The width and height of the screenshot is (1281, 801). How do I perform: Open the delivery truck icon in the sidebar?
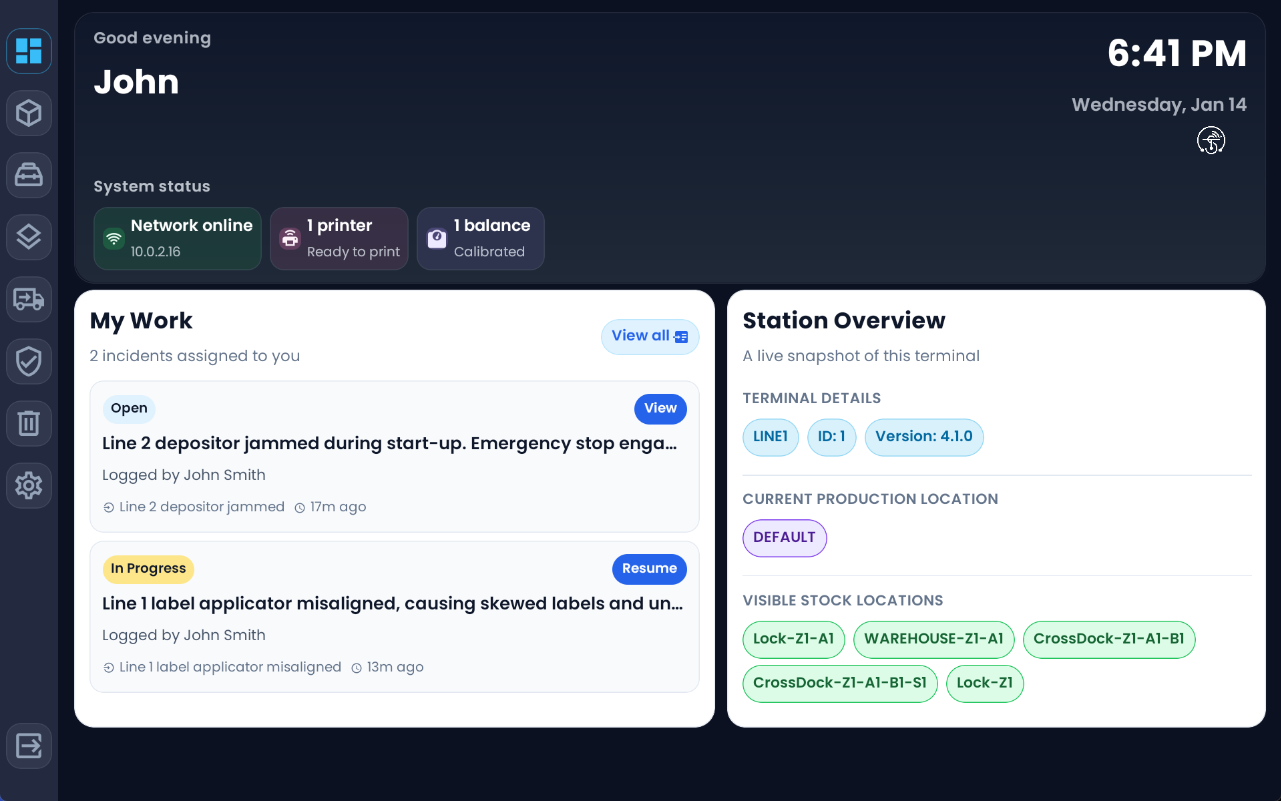click(x=28, y=299)
